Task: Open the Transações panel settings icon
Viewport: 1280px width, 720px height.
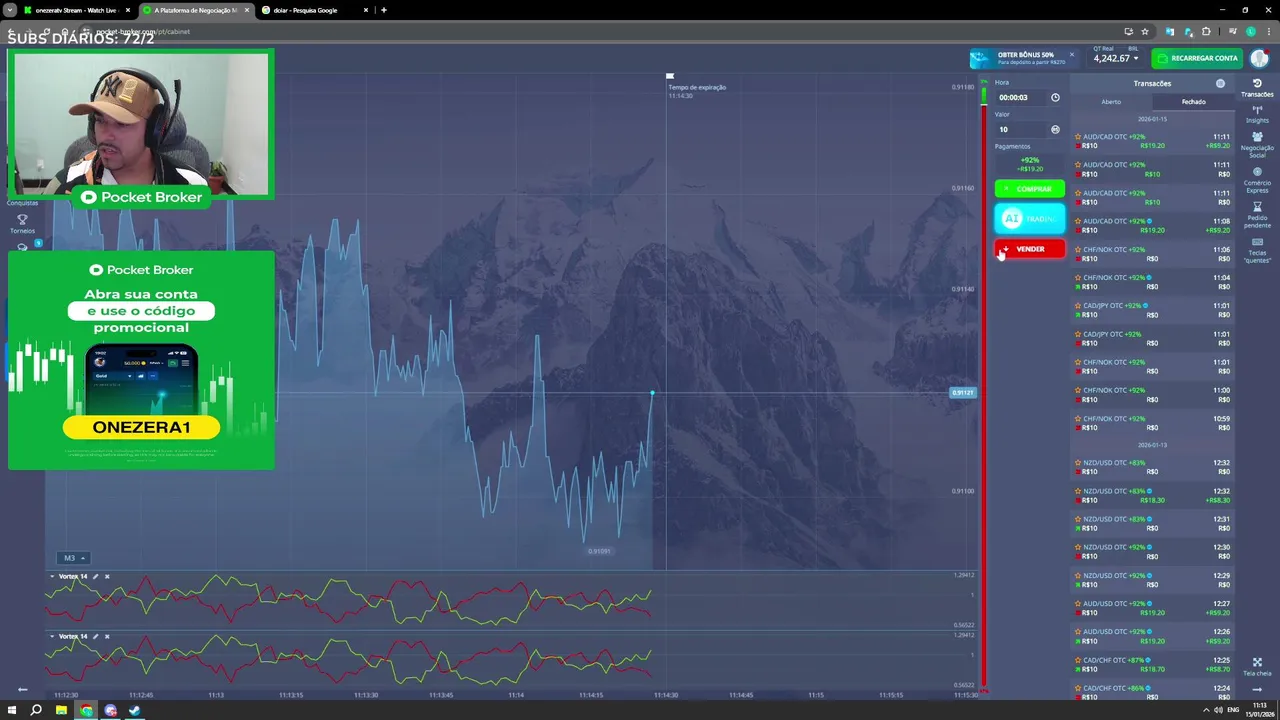Action: point(1220,83)
